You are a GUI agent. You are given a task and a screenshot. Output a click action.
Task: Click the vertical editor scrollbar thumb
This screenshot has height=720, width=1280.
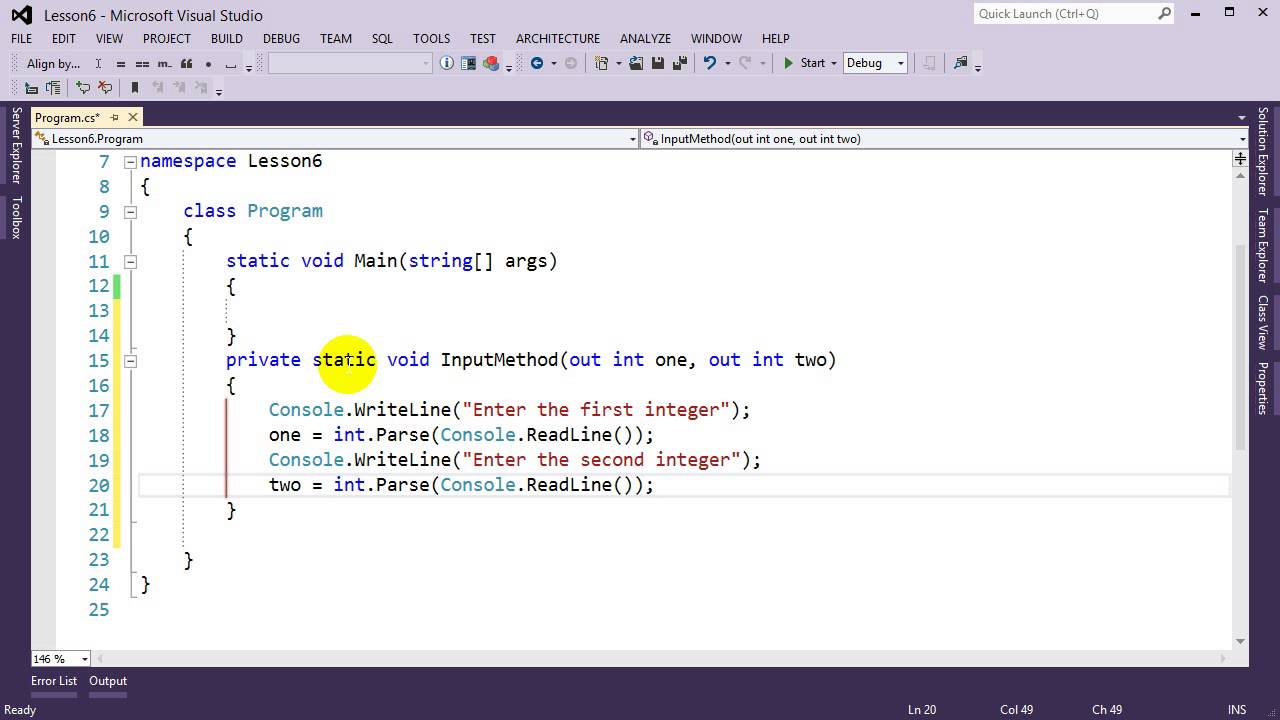coord(1240,346)
